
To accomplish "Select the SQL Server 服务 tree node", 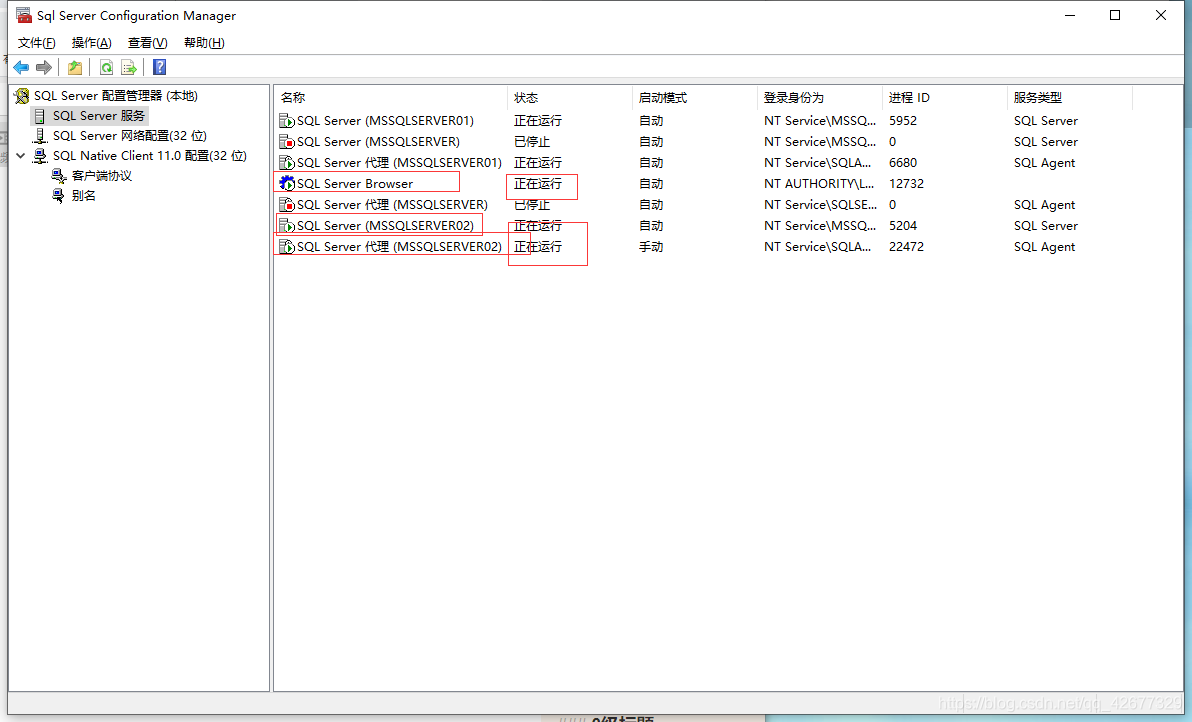I will [98, 116].
